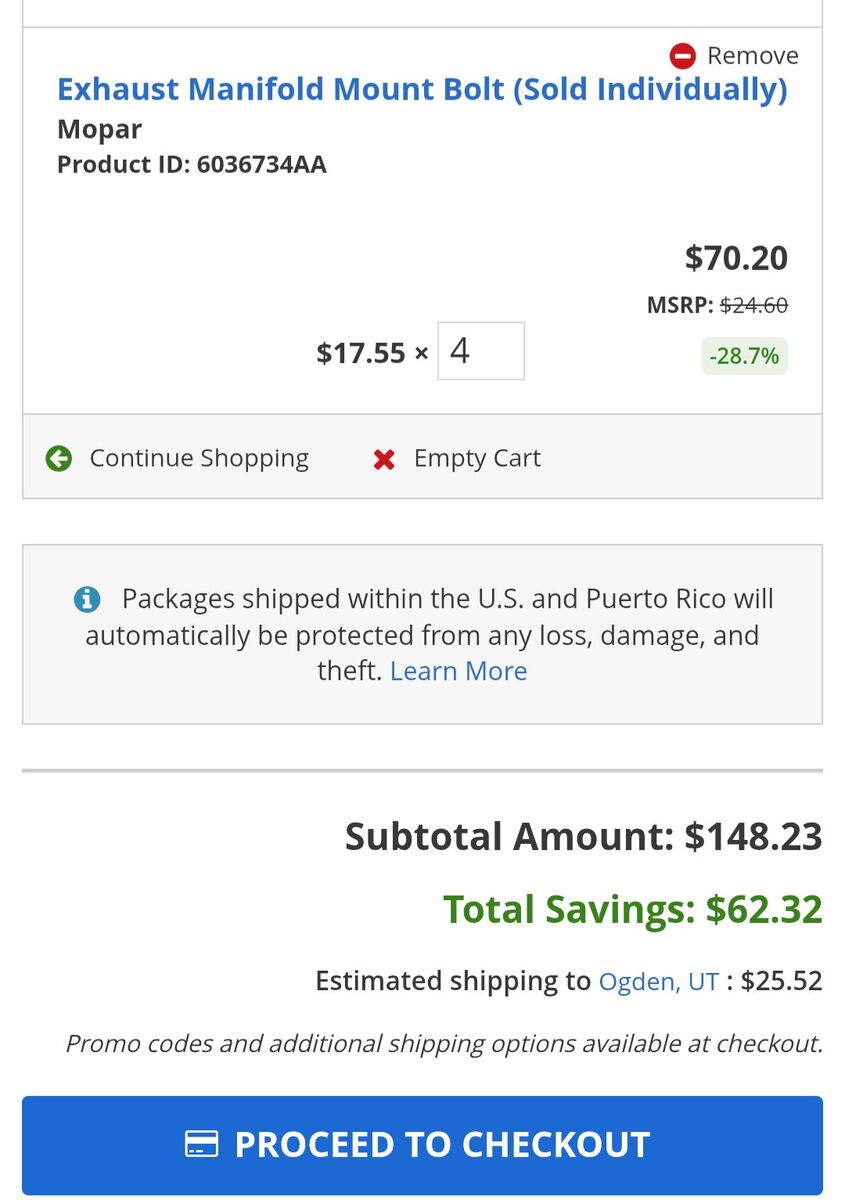The height and width of the screenshot is (1200, 845).
Task: Open the Exhaust Manifold Mount Bolt product page
Action: pyautogui.click(x=422, y=89)
